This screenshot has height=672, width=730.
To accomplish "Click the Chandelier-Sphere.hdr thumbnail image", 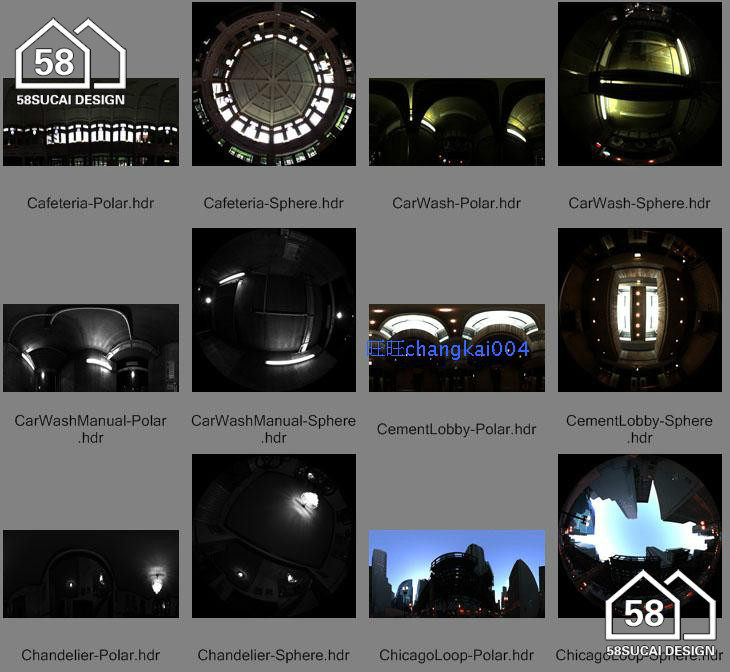I will point(274,536).
